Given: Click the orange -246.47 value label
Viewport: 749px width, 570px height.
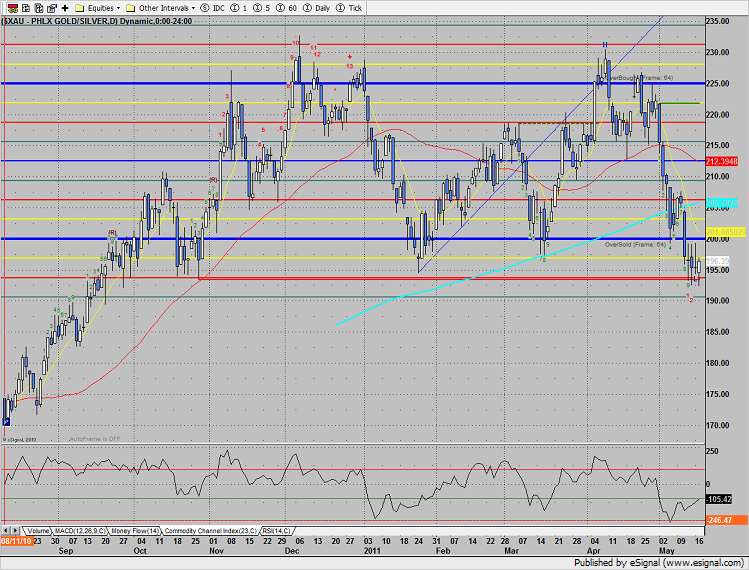Looking at the screenshot, I should point(726,520).
